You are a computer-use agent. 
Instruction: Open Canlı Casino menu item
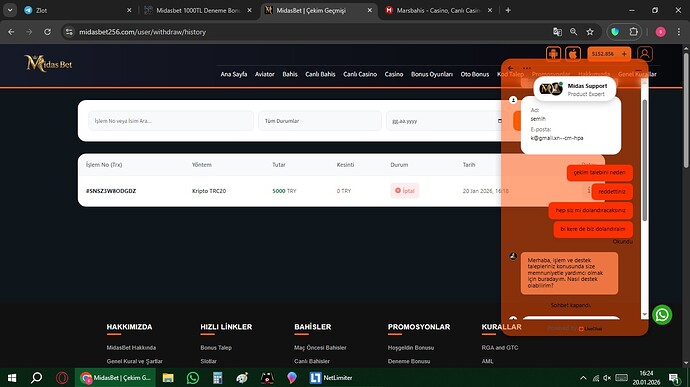pos(360,74)
